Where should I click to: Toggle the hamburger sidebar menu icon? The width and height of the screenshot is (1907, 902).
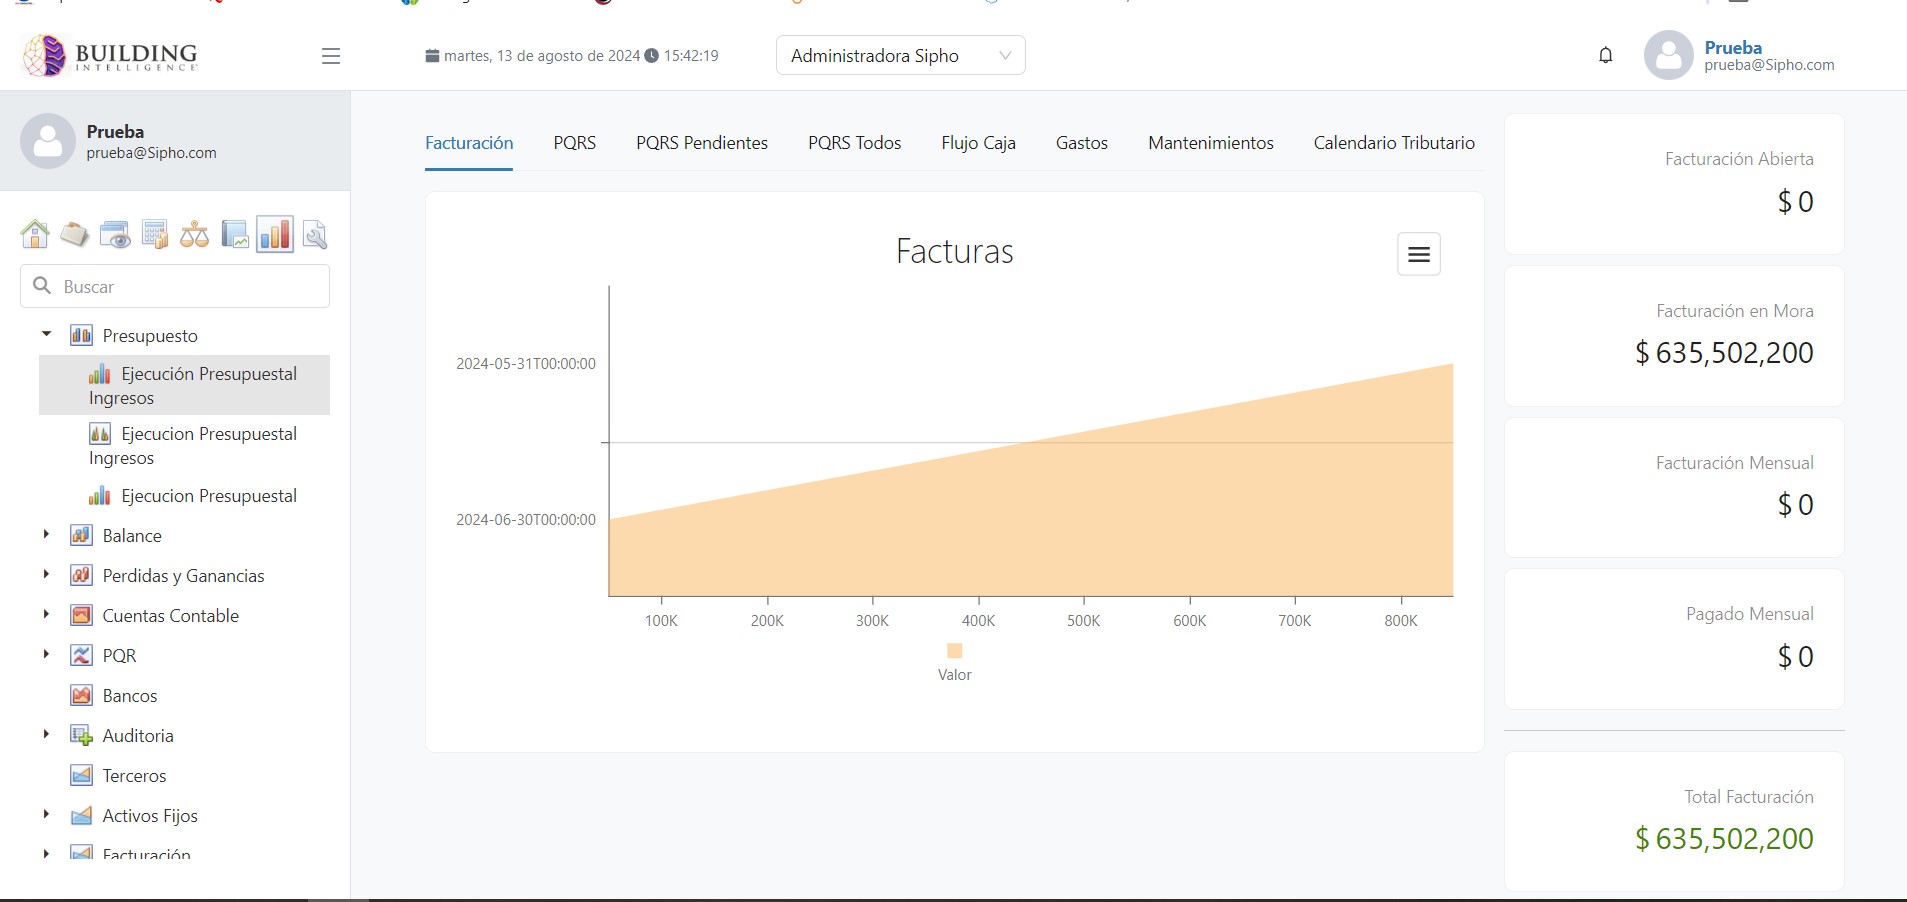[x=331, y=56]
